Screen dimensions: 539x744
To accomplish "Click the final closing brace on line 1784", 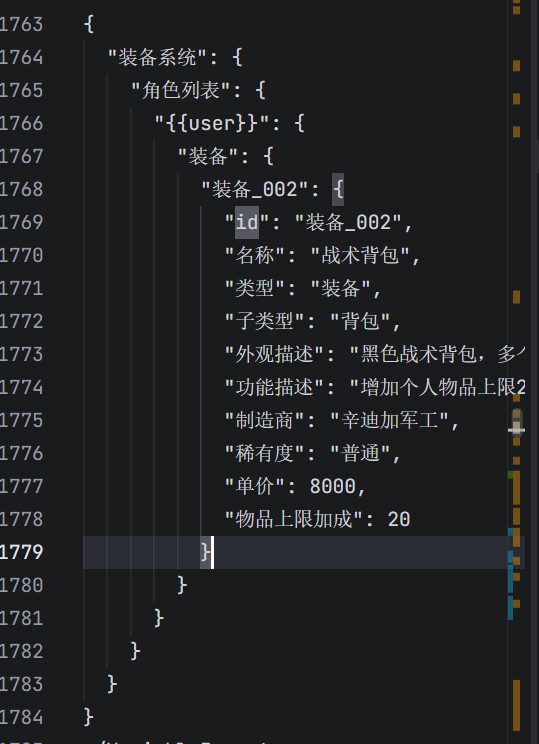I will (x=88, y=717).
